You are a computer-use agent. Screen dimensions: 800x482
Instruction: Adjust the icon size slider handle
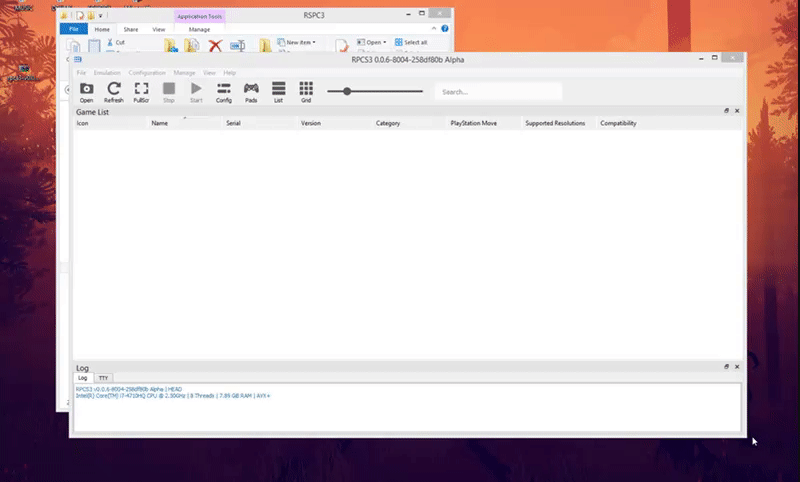pyautogui.click(x=347, y=91)
